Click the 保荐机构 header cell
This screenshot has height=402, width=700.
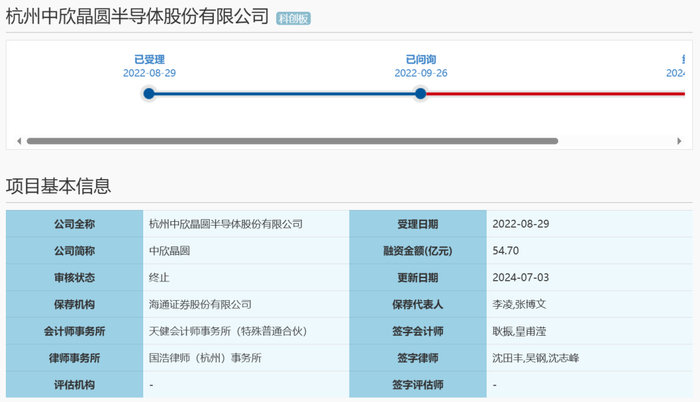coord(75,304)
